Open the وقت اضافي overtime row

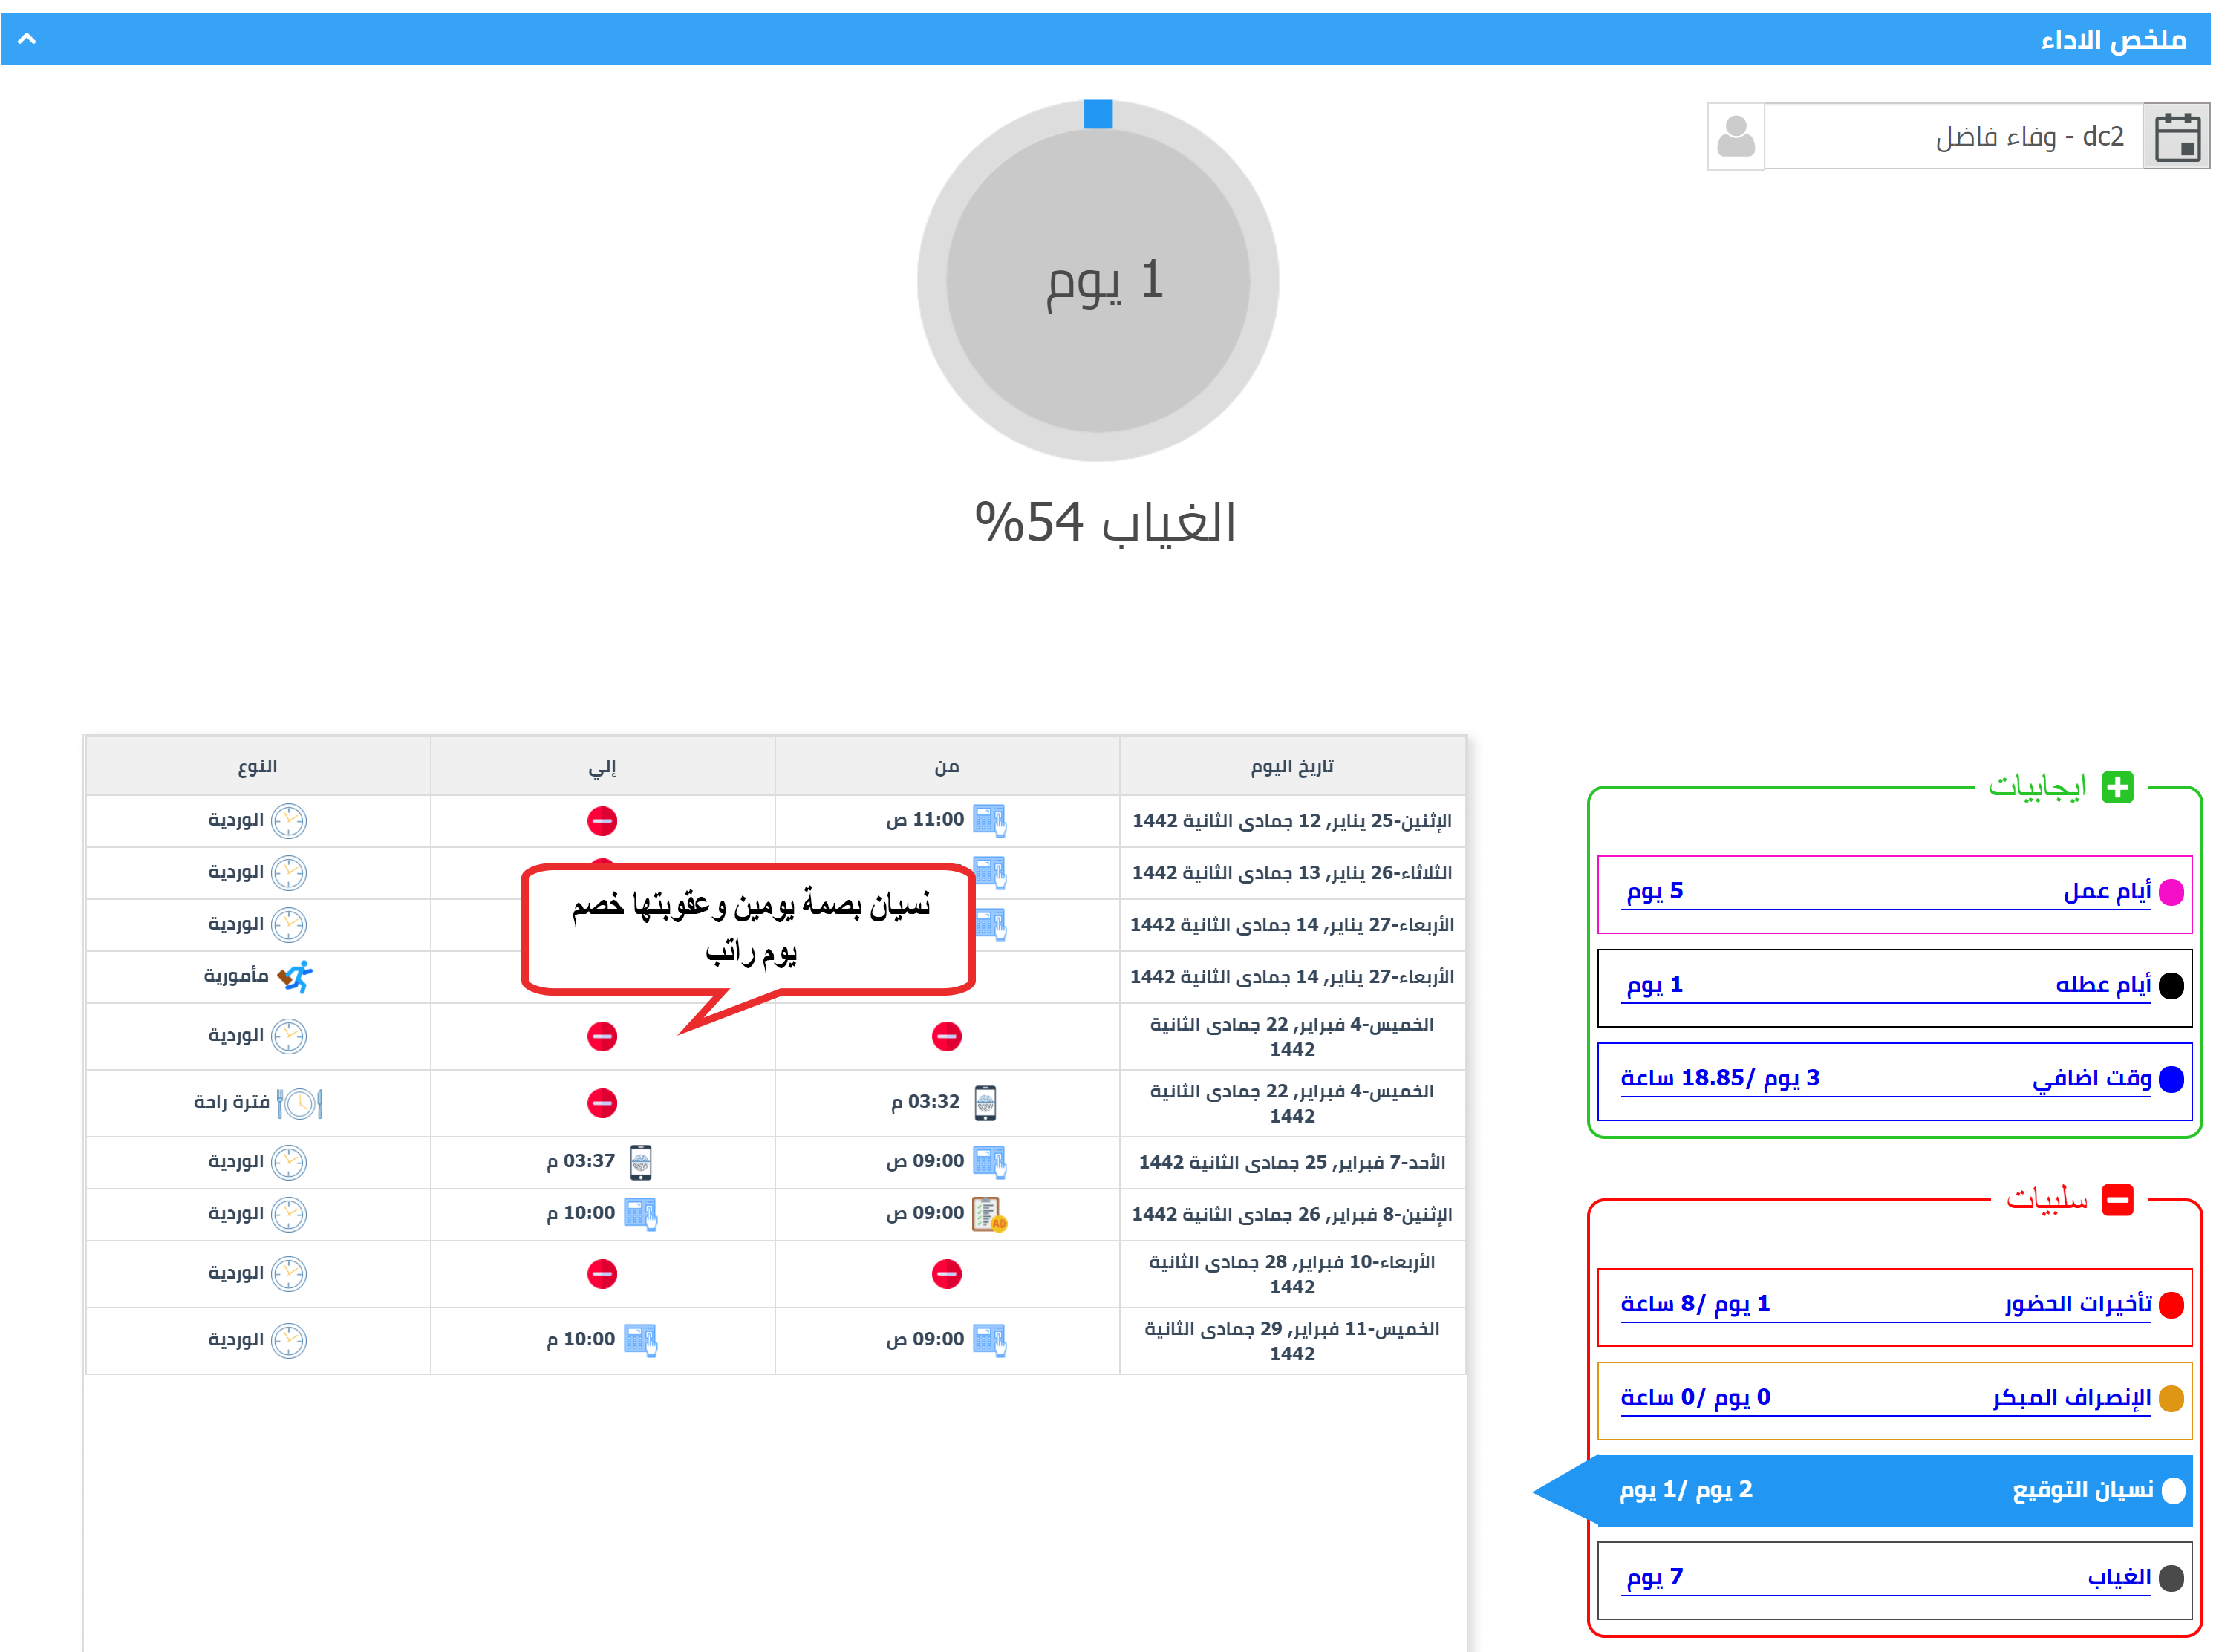click(1894, 1081)
